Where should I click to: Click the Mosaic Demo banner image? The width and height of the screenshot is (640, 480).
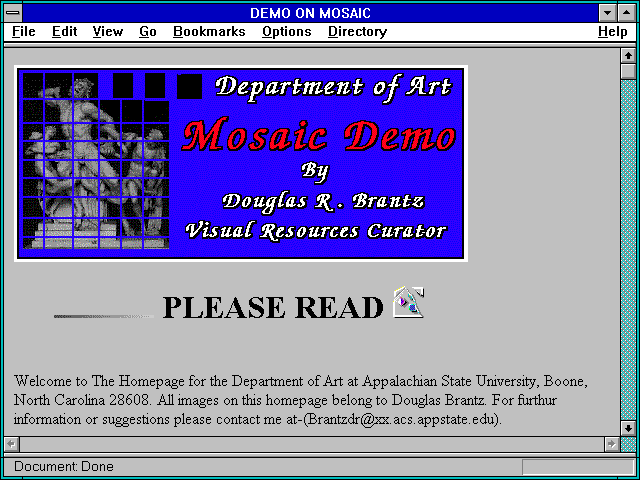coord(241,163)
